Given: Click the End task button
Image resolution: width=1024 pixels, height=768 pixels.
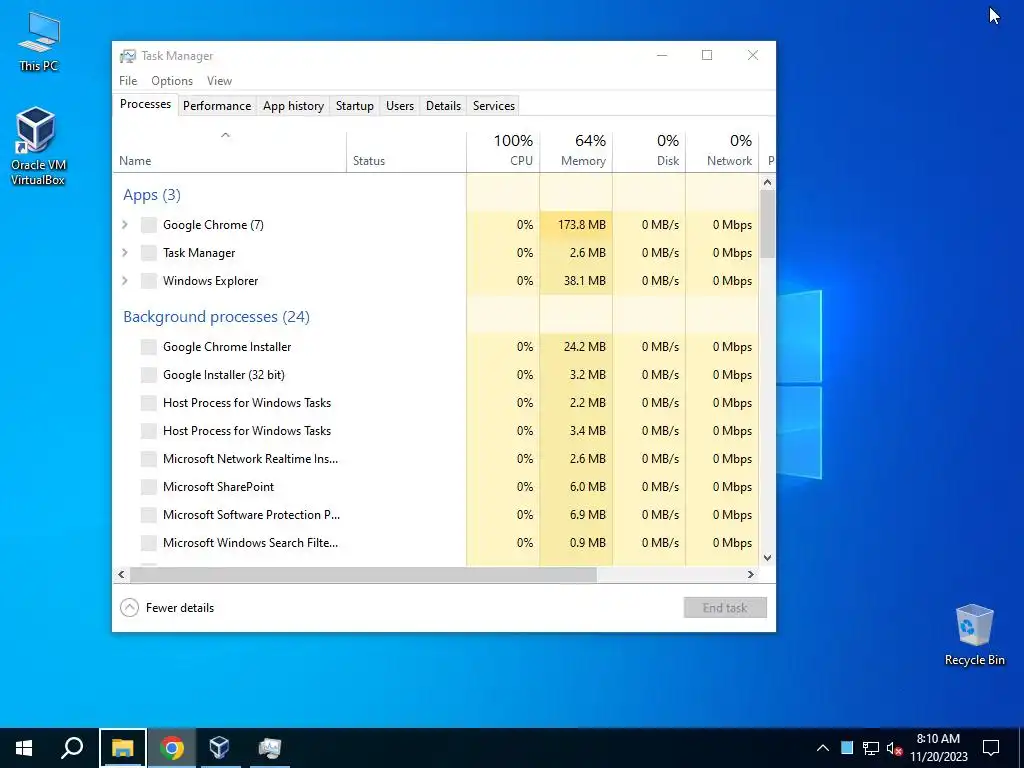Looking at the screenshot, I should click(x=725, y=608).
